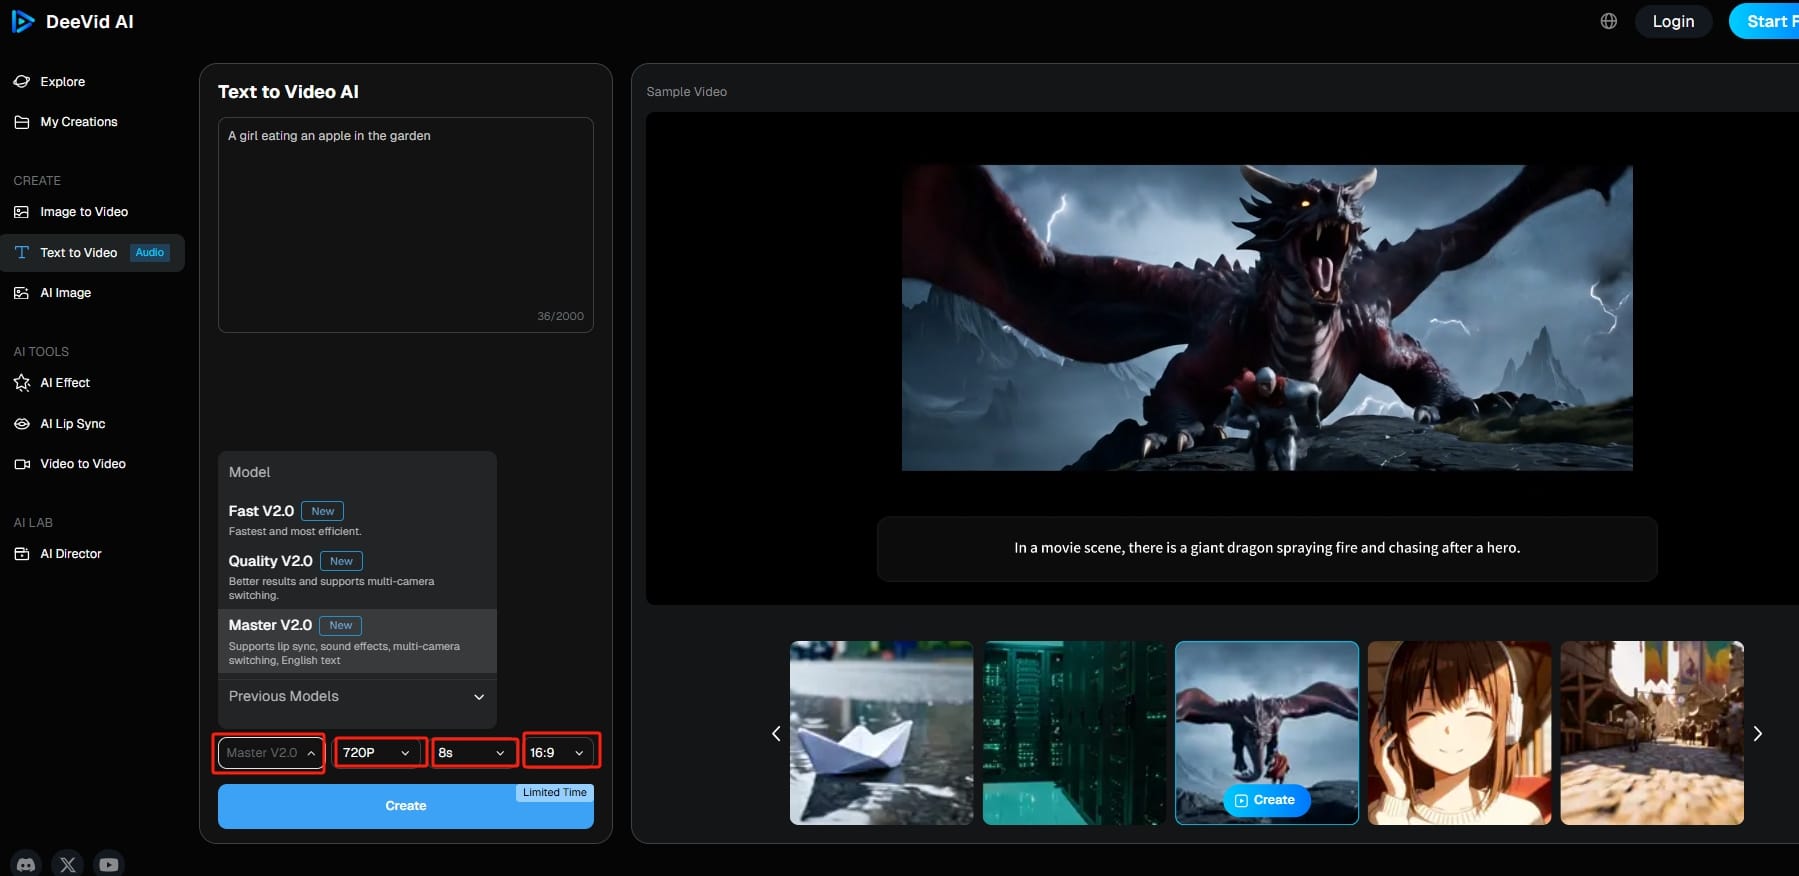The height and width of the screenshot is (876, 1799).
Task: Click the dragon sample video preview
Action: pyautogui.click(x=1267, y=318)
